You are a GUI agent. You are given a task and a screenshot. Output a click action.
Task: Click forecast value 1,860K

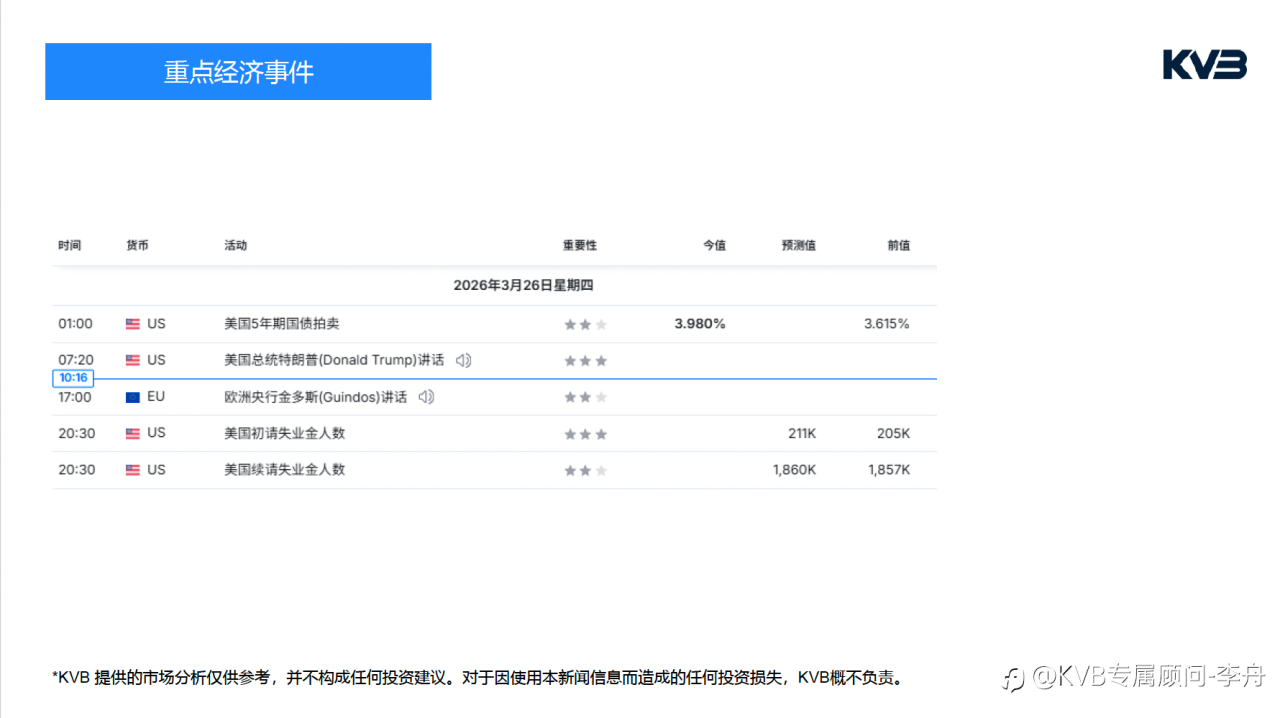coord(794,470)
